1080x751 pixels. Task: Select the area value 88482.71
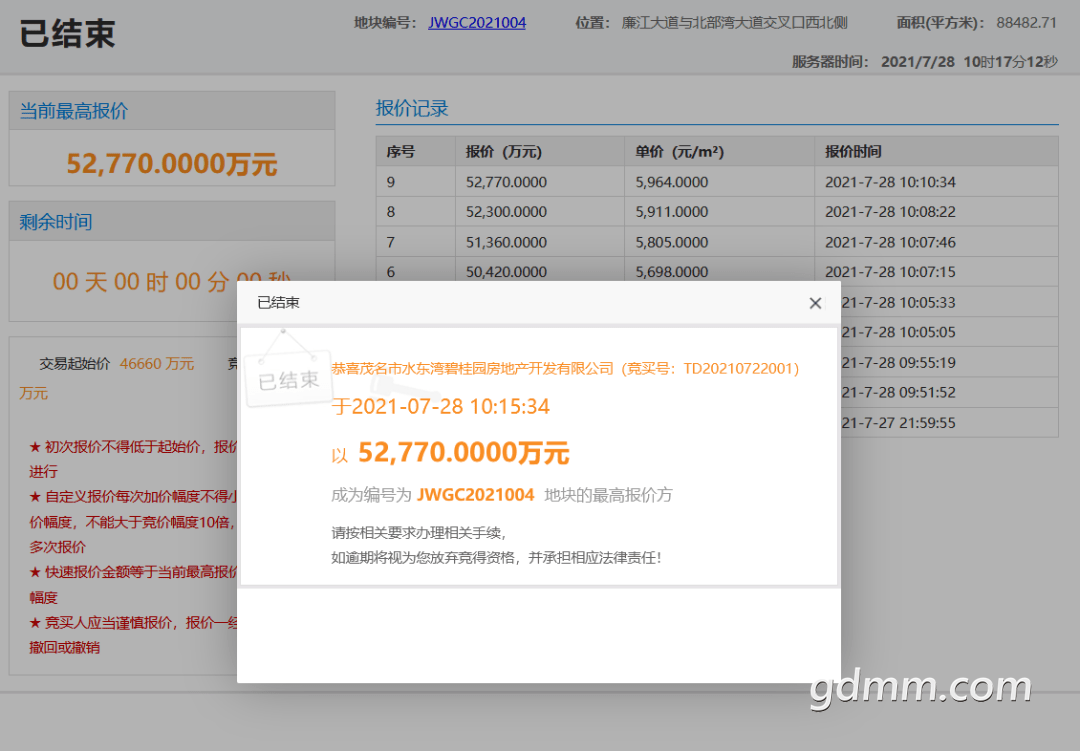click(x=1026, y=23)
